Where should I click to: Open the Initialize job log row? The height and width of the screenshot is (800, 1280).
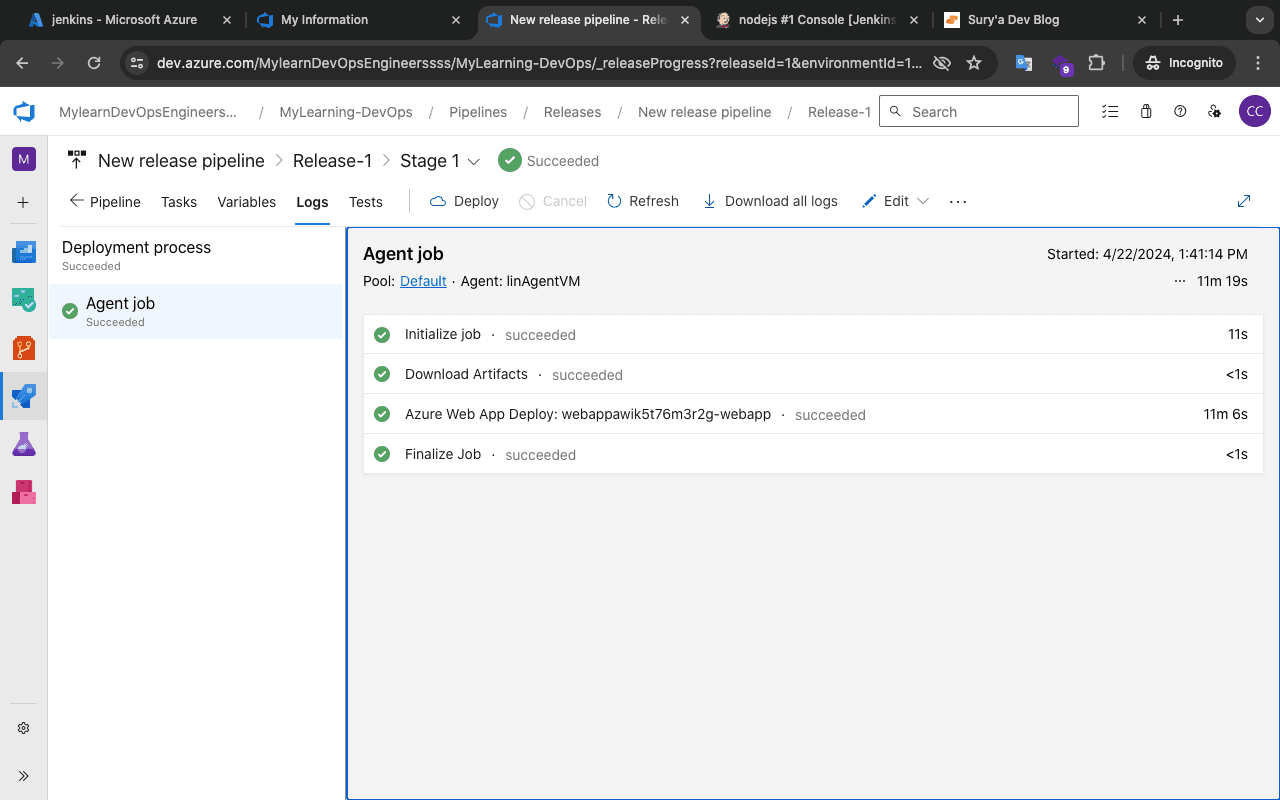[x=813, y=334]
